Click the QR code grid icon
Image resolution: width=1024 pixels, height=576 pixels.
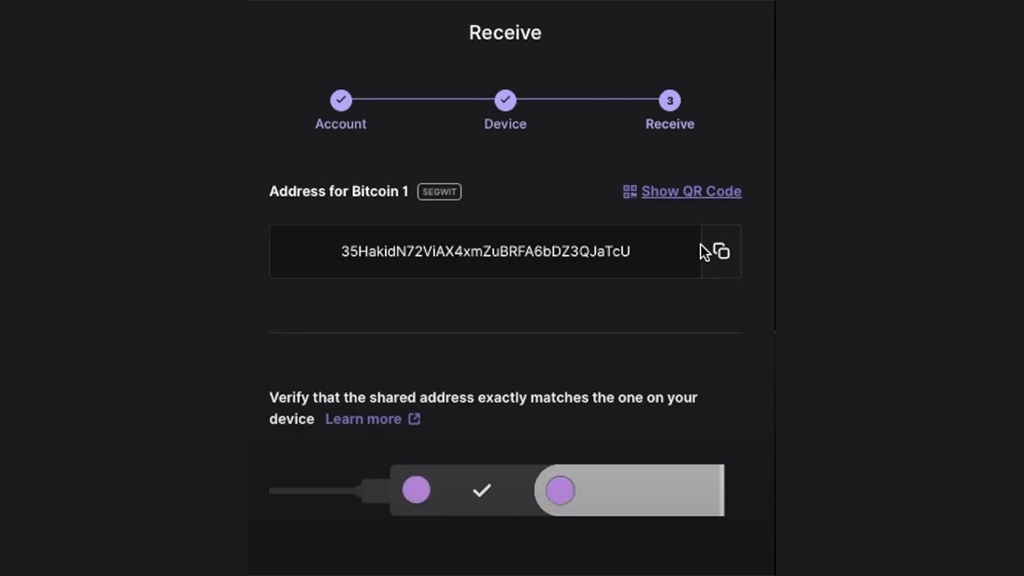click(x=630, y=191)
